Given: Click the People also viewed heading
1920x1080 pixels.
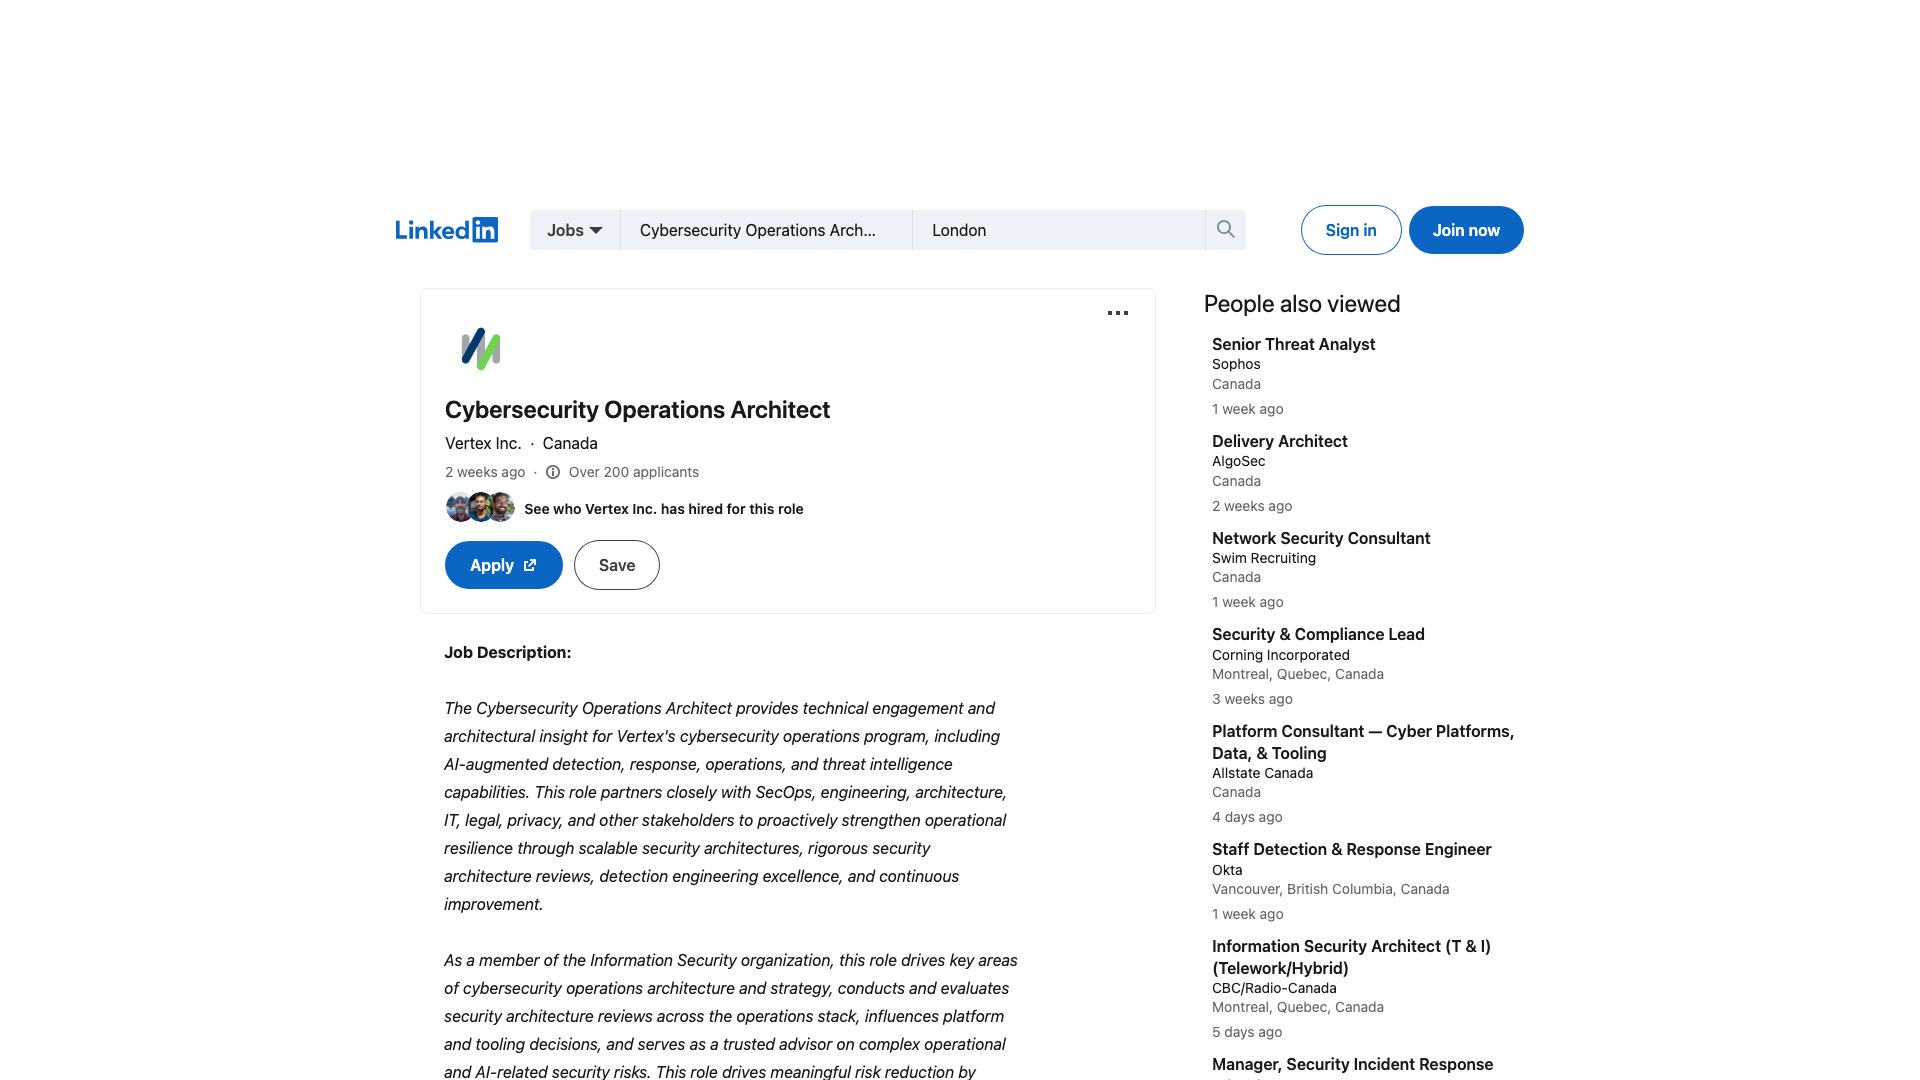Looking at the screenshot, I should [x=1302, y=304].
